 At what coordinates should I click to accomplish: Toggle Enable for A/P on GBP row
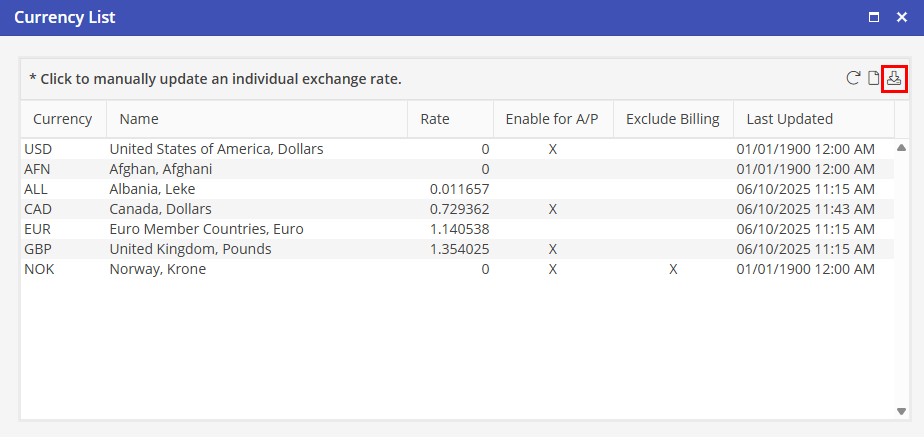[x=552, y=249]
